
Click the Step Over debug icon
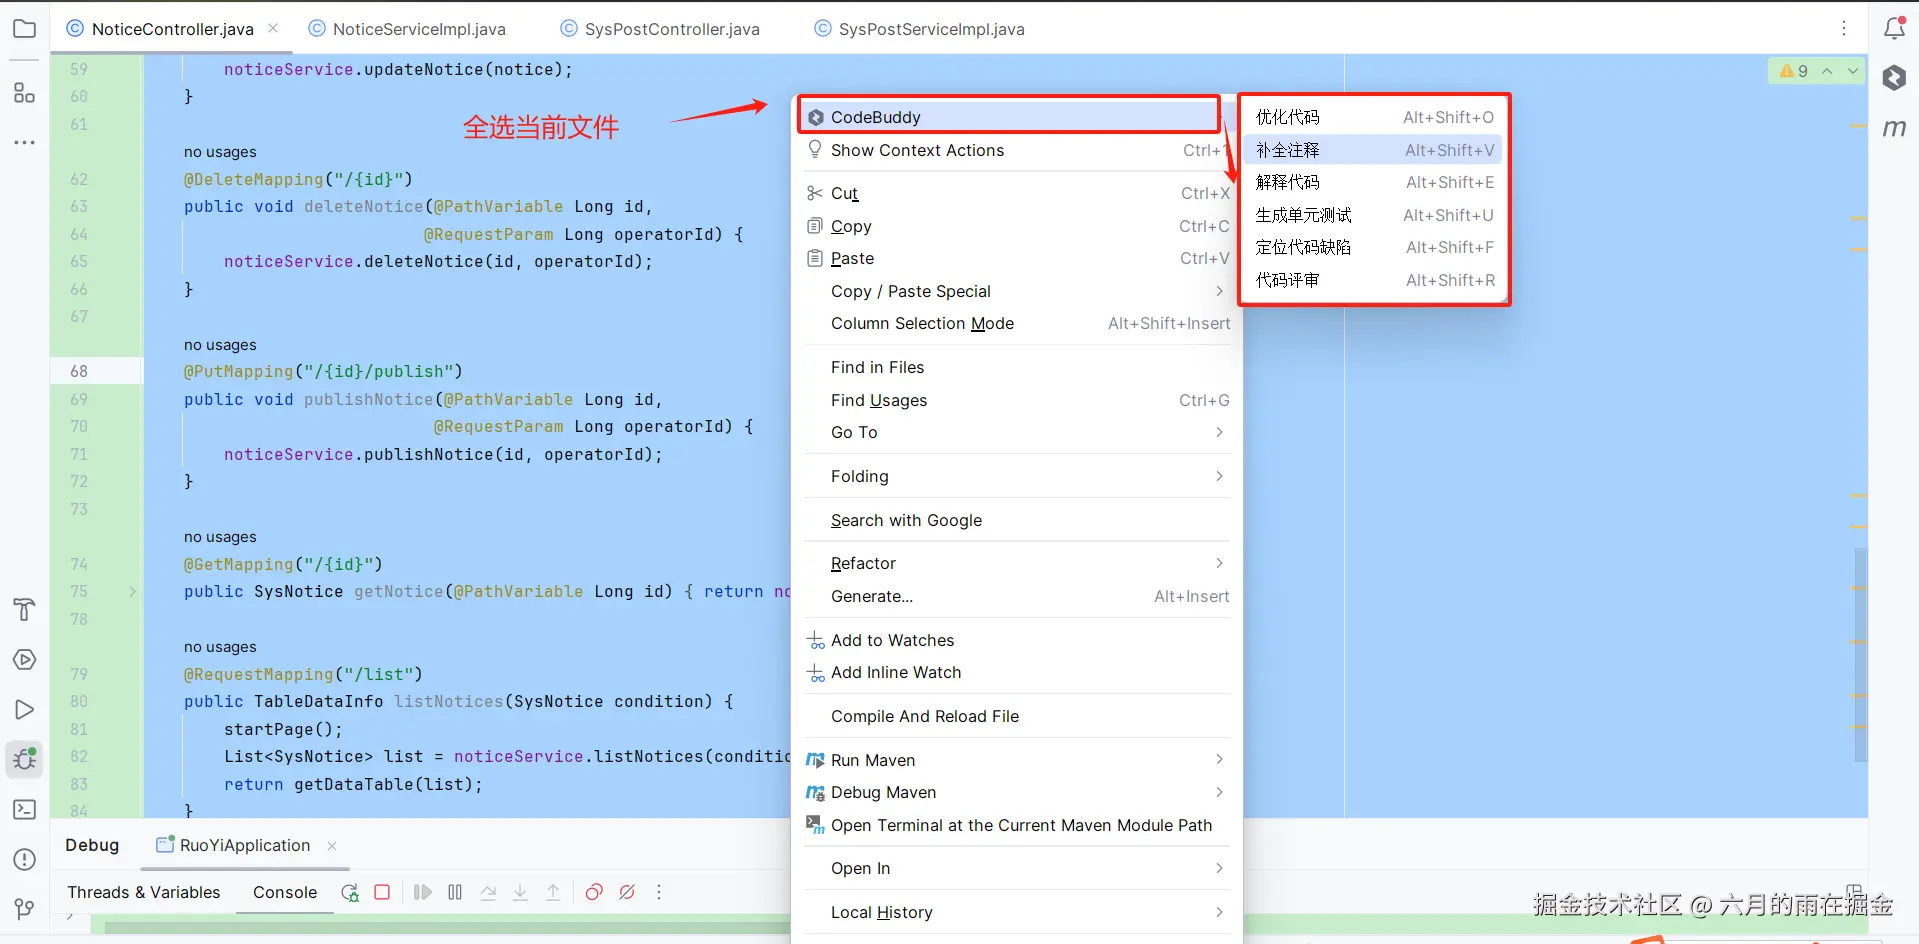(x=488, y=892)
